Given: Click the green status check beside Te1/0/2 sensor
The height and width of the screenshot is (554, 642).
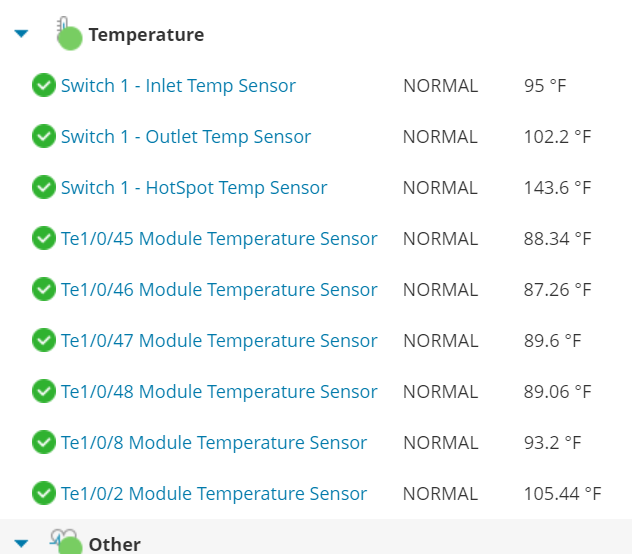Looking at the screenshot, I should [x=44, y=493].
